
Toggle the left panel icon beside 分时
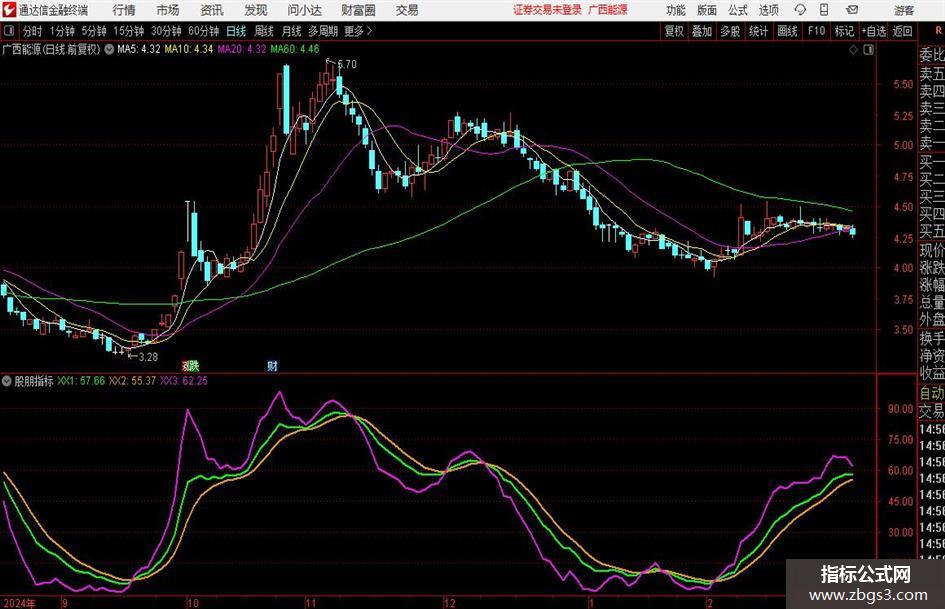9,31
